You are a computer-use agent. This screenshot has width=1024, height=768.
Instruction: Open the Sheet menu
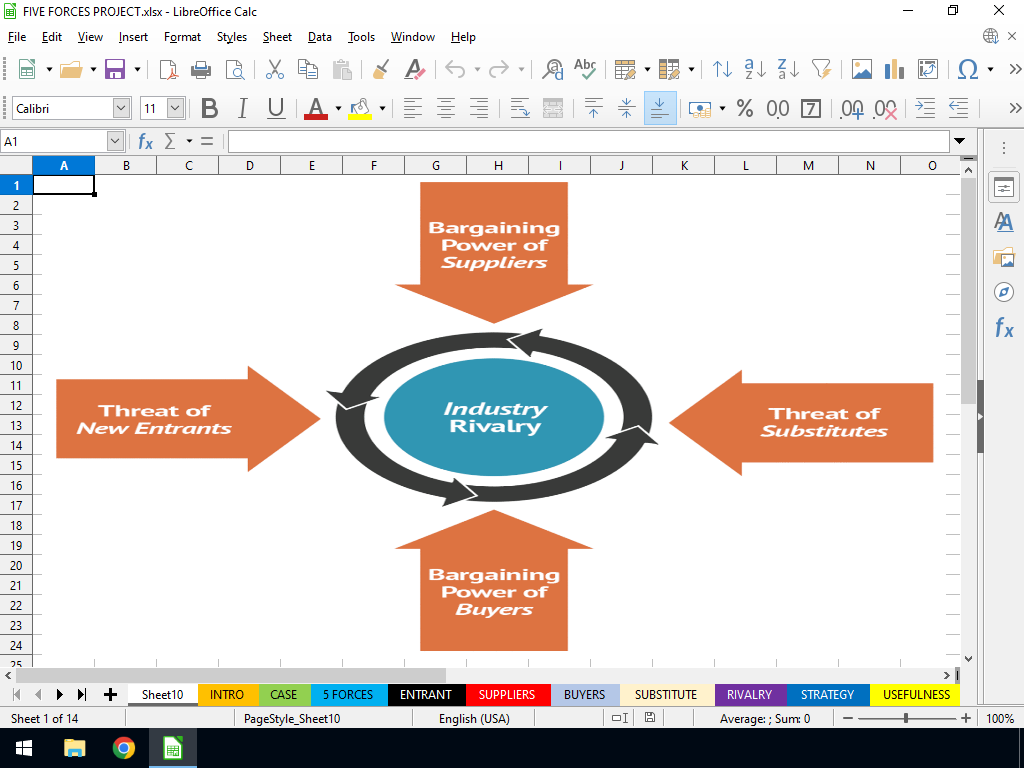coord(277,37)
